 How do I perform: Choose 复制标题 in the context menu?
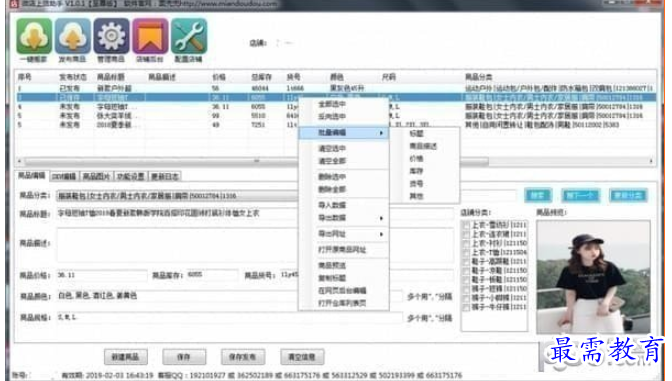[344, 278]
